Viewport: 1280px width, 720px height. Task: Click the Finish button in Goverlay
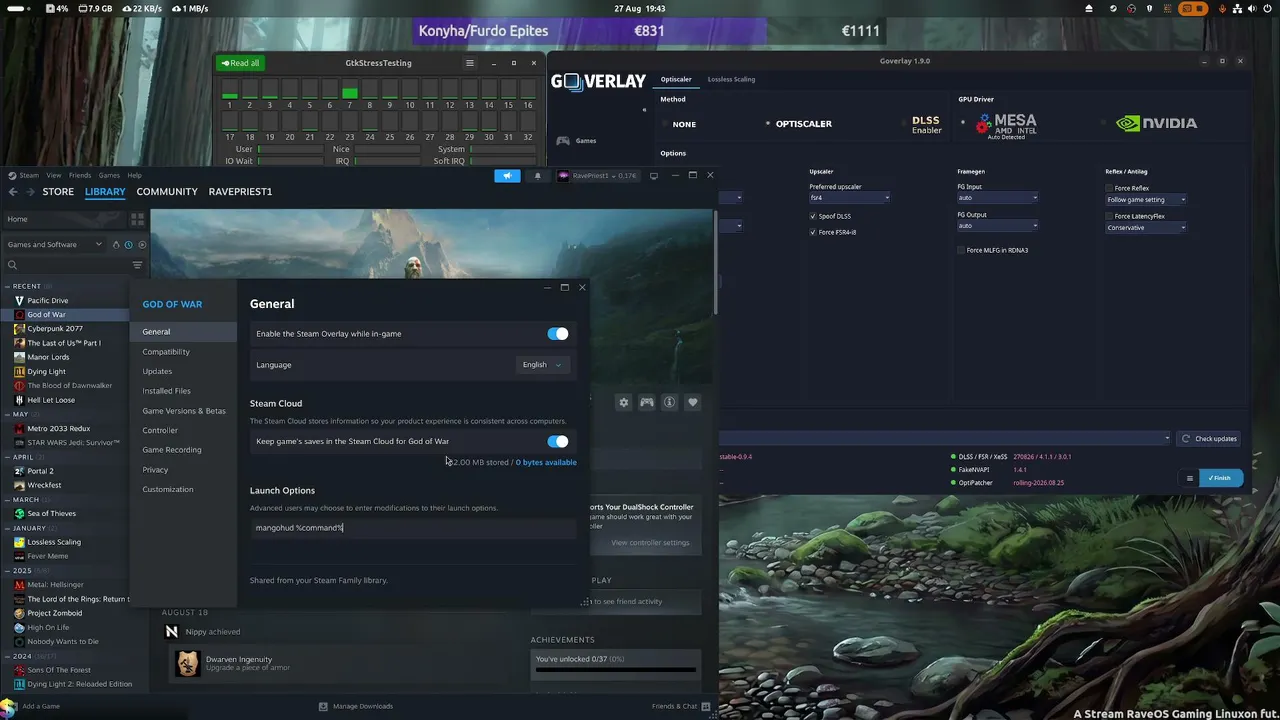point(1219,478)
